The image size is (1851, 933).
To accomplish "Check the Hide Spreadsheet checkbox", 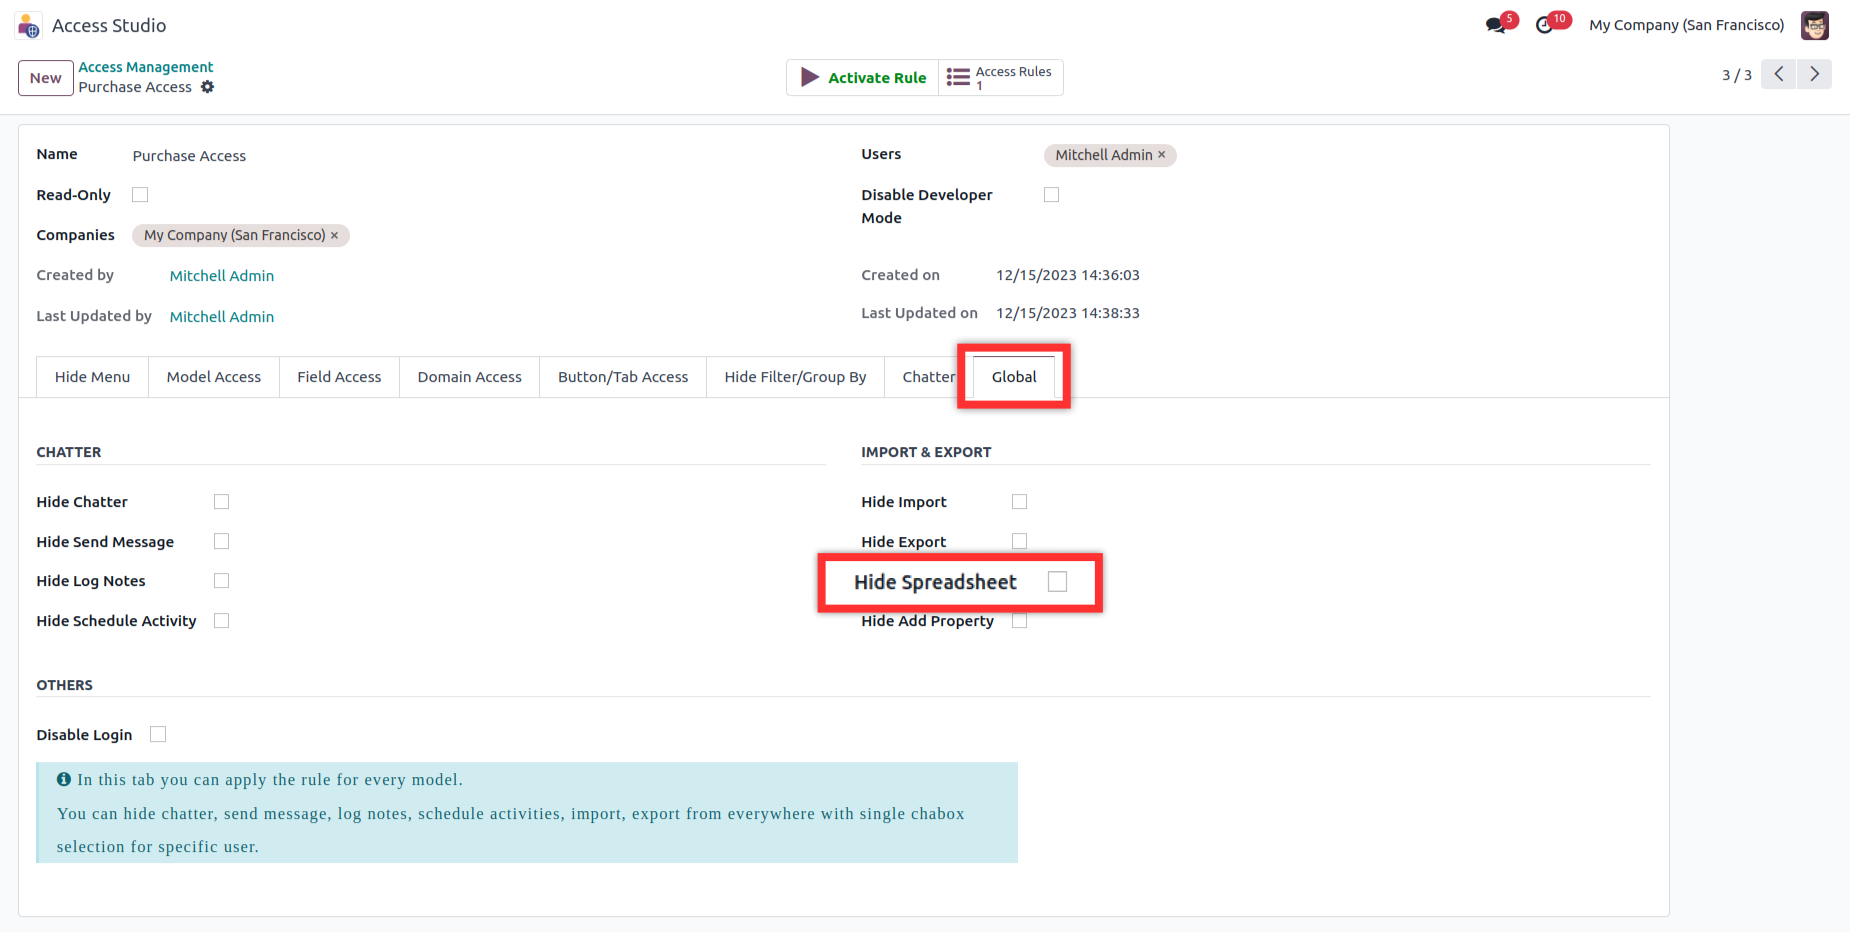I will coord(1057,582).
